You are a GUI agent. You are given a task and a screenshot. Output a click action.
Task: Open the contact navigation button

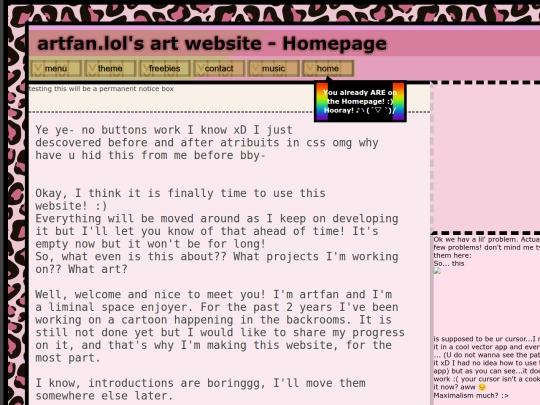[x=219, y=68]
